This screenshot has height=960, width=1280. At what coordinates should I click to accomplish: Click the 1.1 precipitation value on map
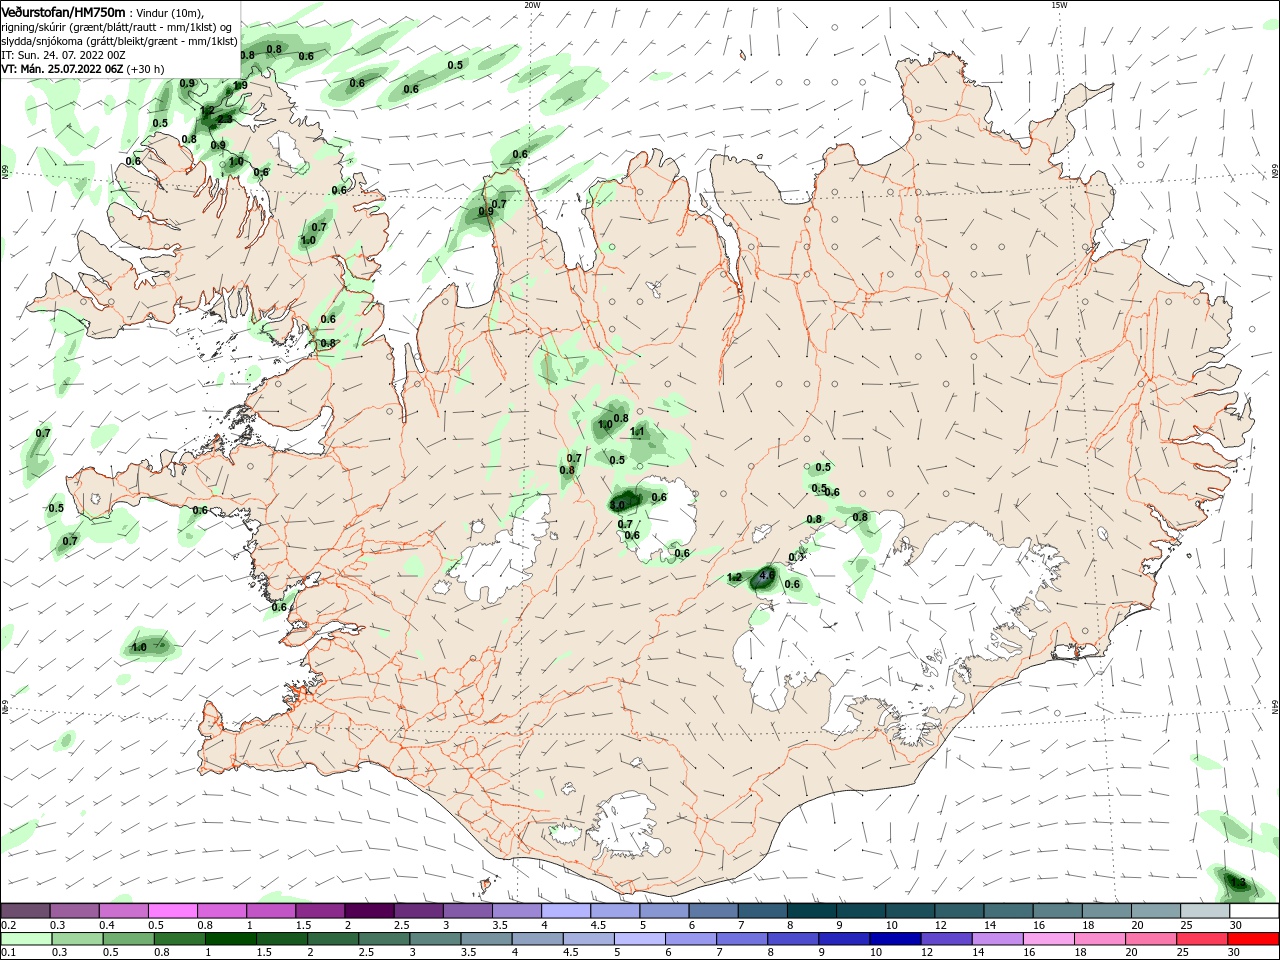click(638, 432)
